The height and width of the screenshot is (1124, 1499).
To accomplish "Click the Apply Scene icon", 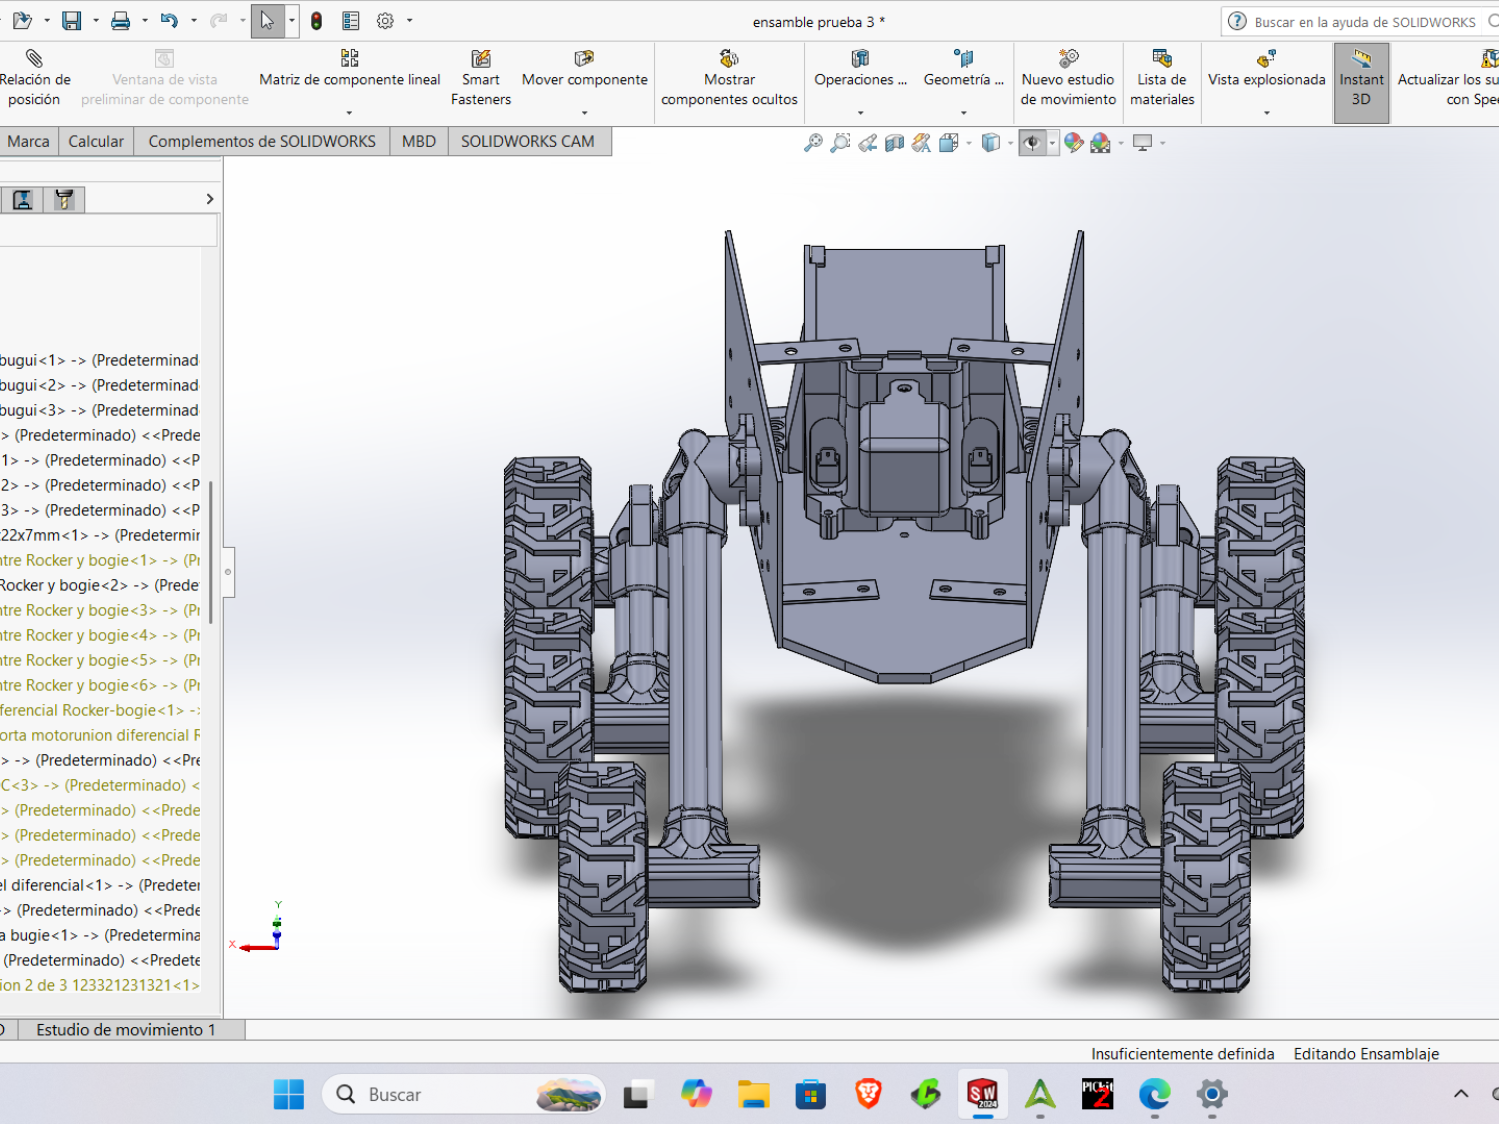I will pos(1101,143).
